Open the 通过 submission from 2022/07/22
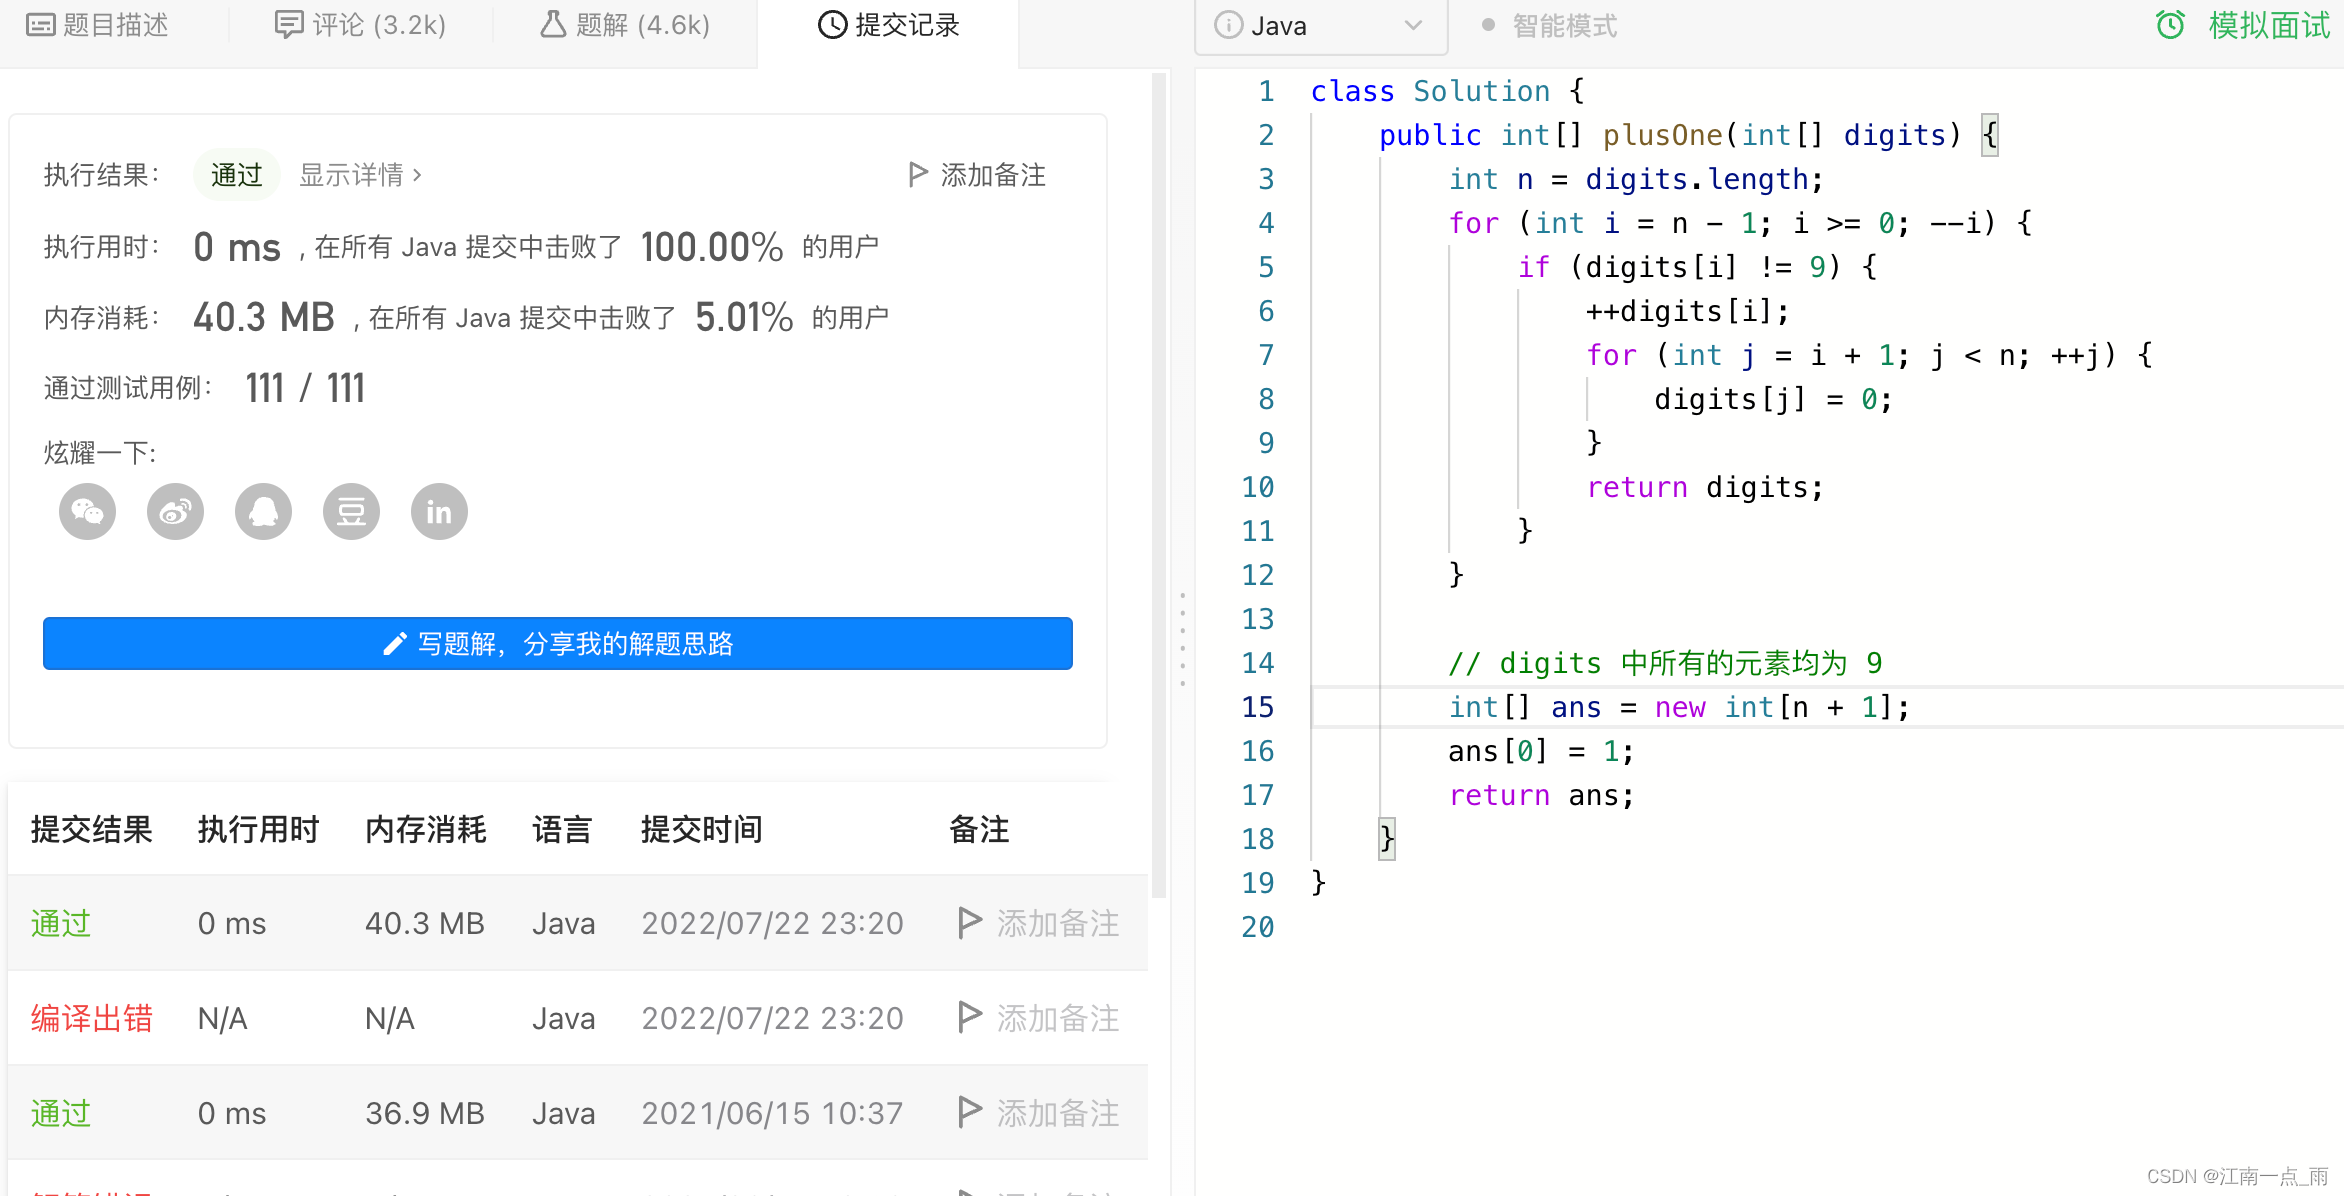 (61, 923)
